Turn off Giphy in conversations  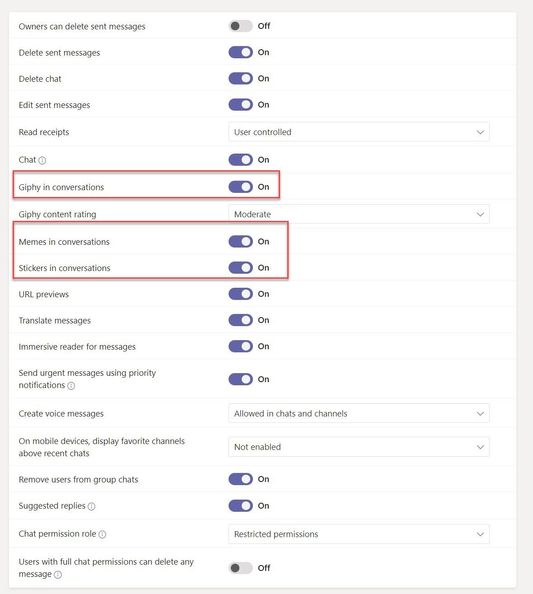click(x=240, y=187)
